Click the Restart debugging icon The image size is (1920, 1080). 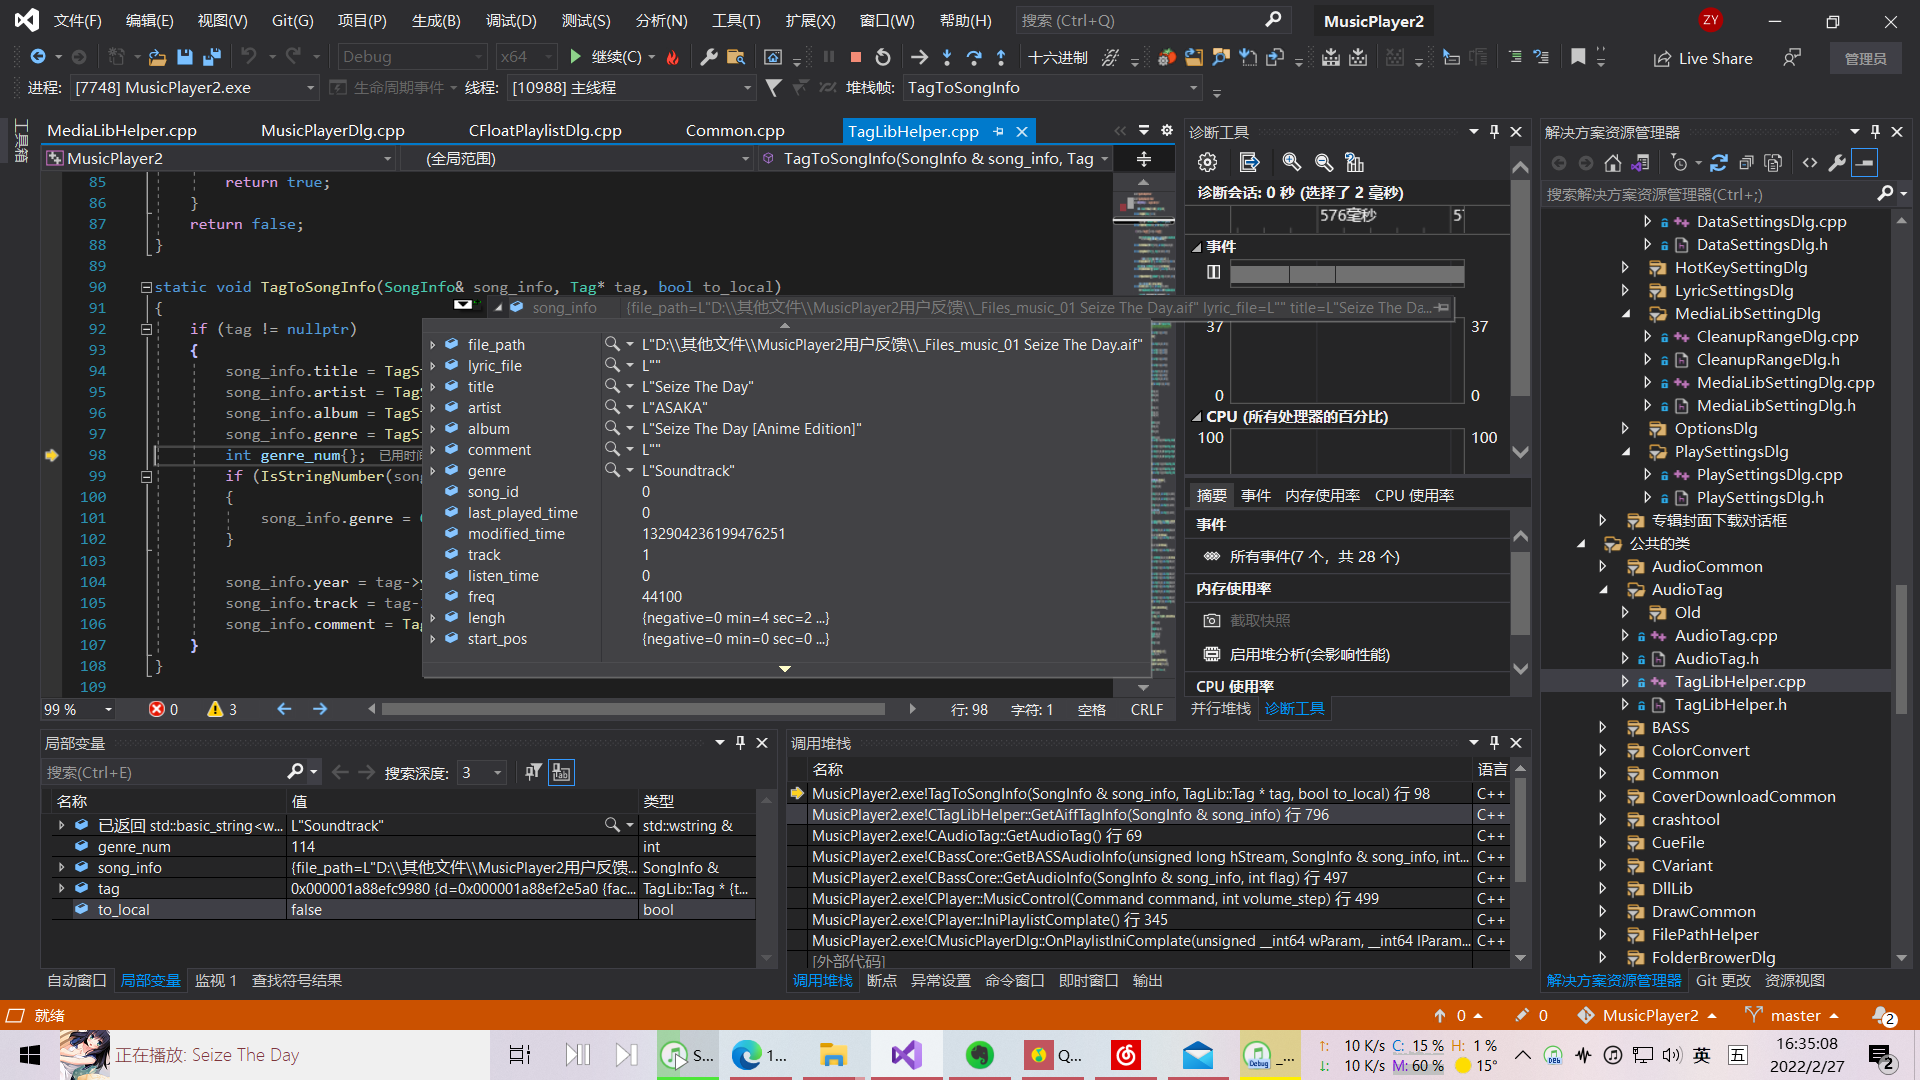pos(882,58)
